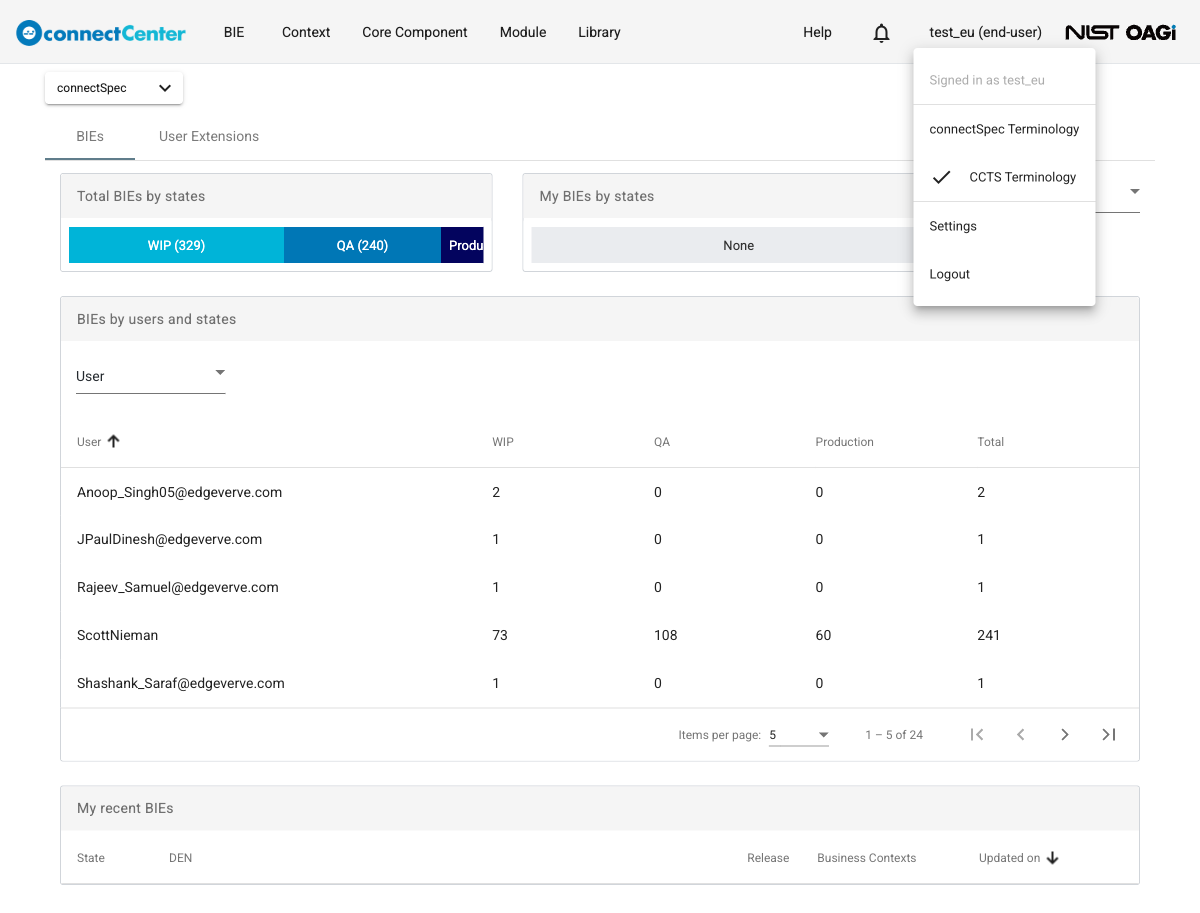1200x913 pixels.
Task: Click 'BIEs by users and states' heading
Action: (x=157, y=319)
